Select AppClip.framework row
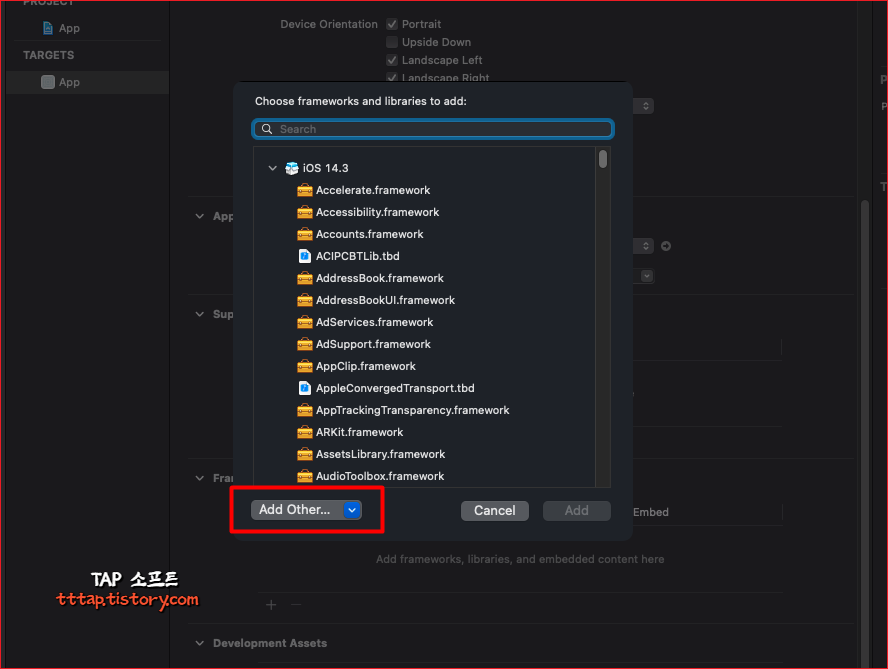 coord(425,367)
